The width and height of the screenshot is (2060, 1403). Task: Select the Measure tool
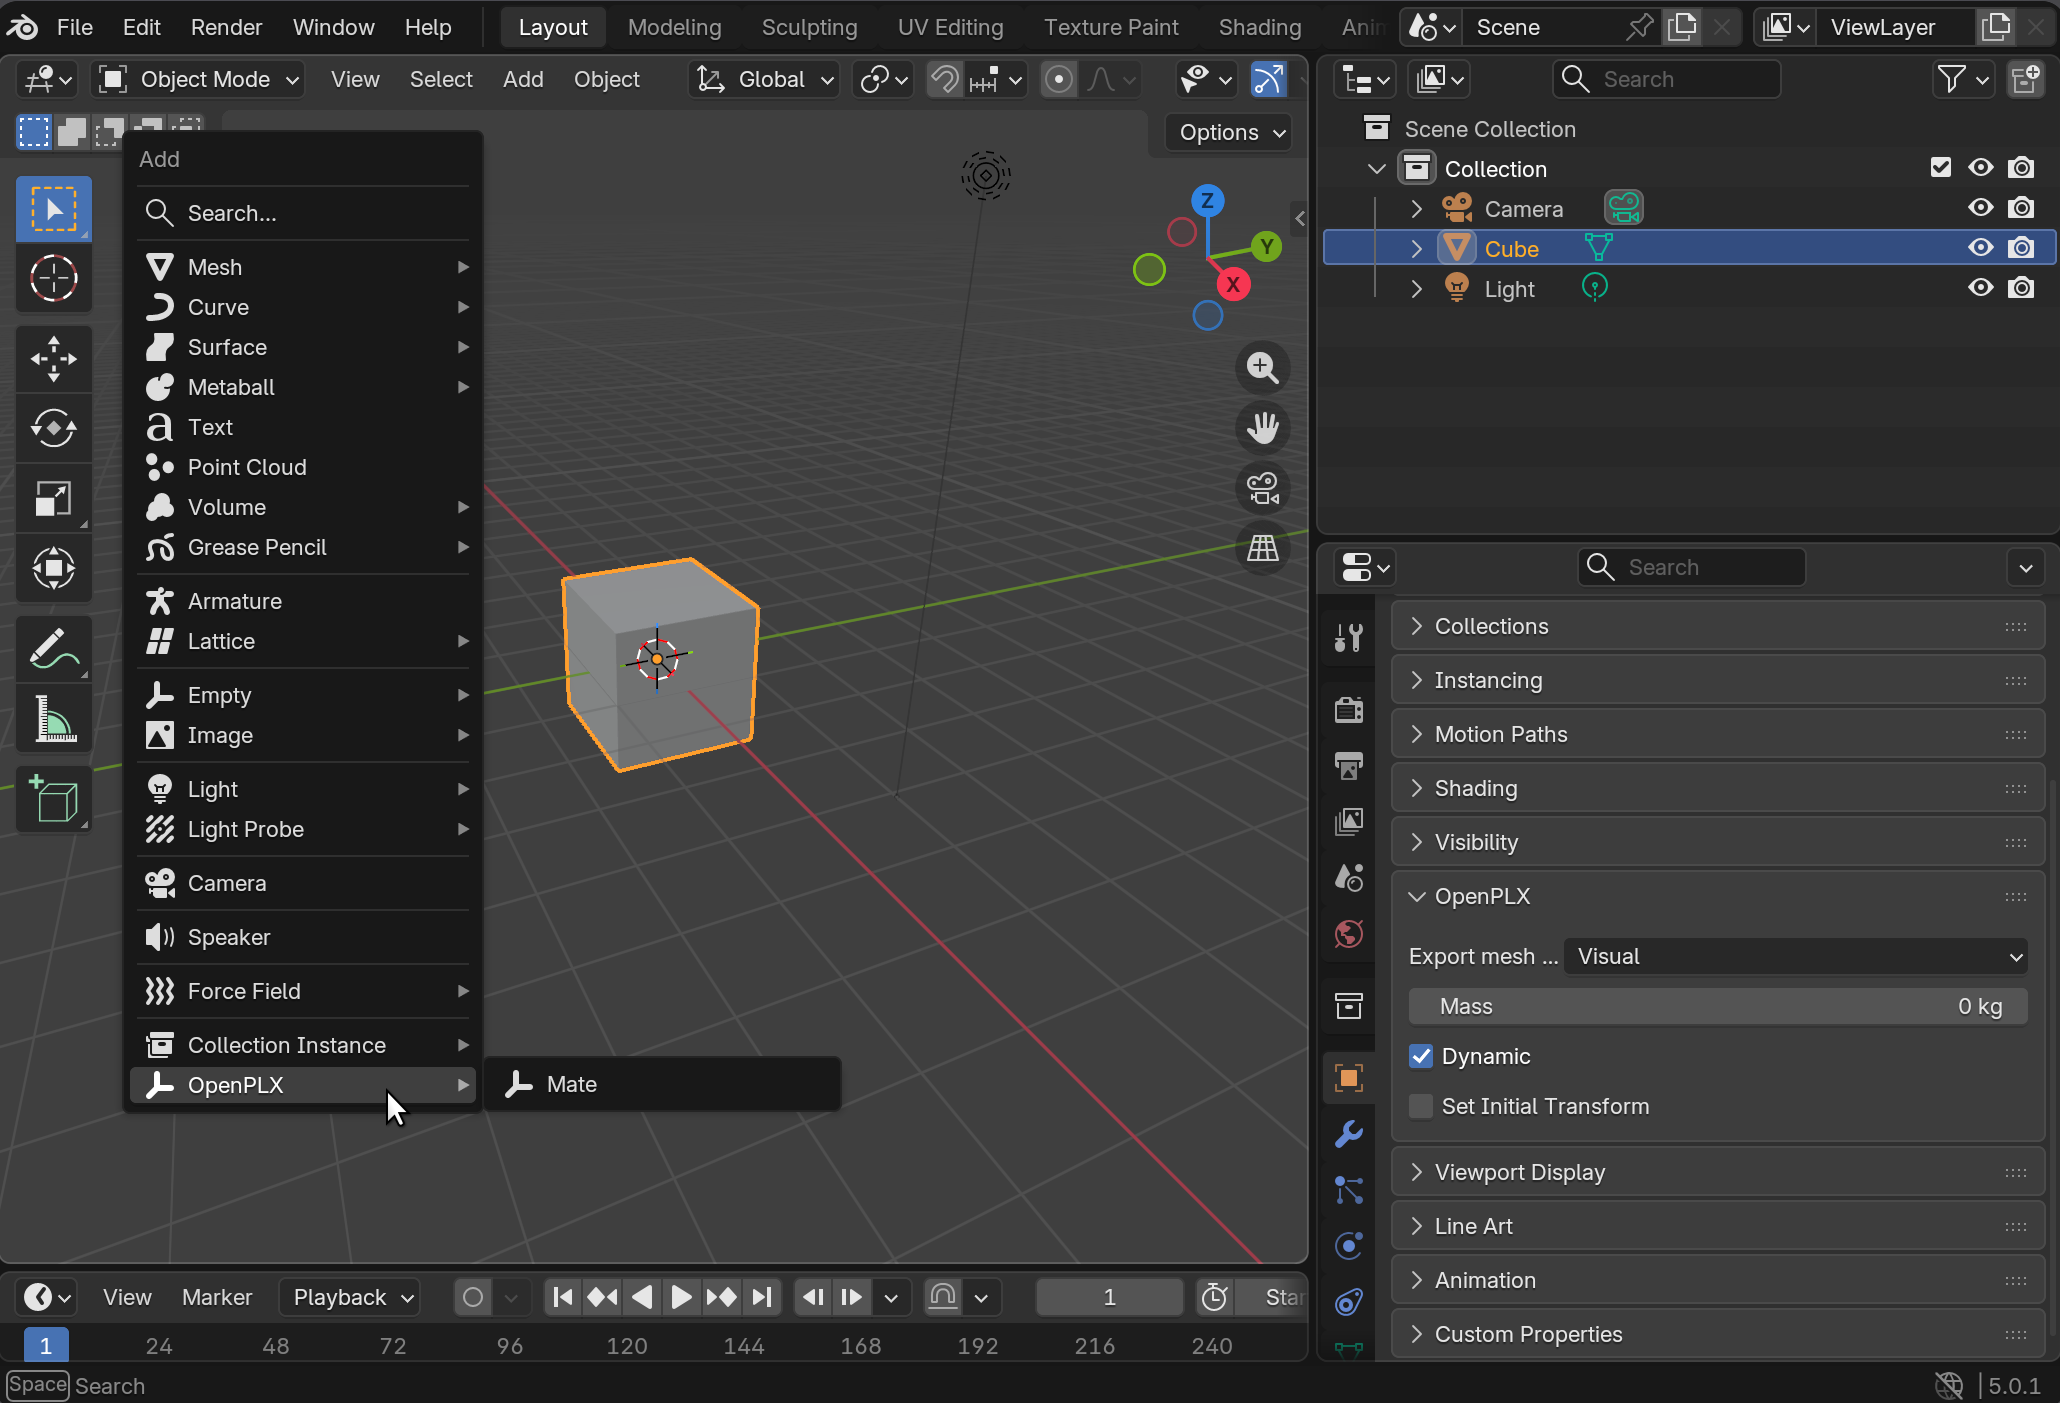click(x=54, y=719)
